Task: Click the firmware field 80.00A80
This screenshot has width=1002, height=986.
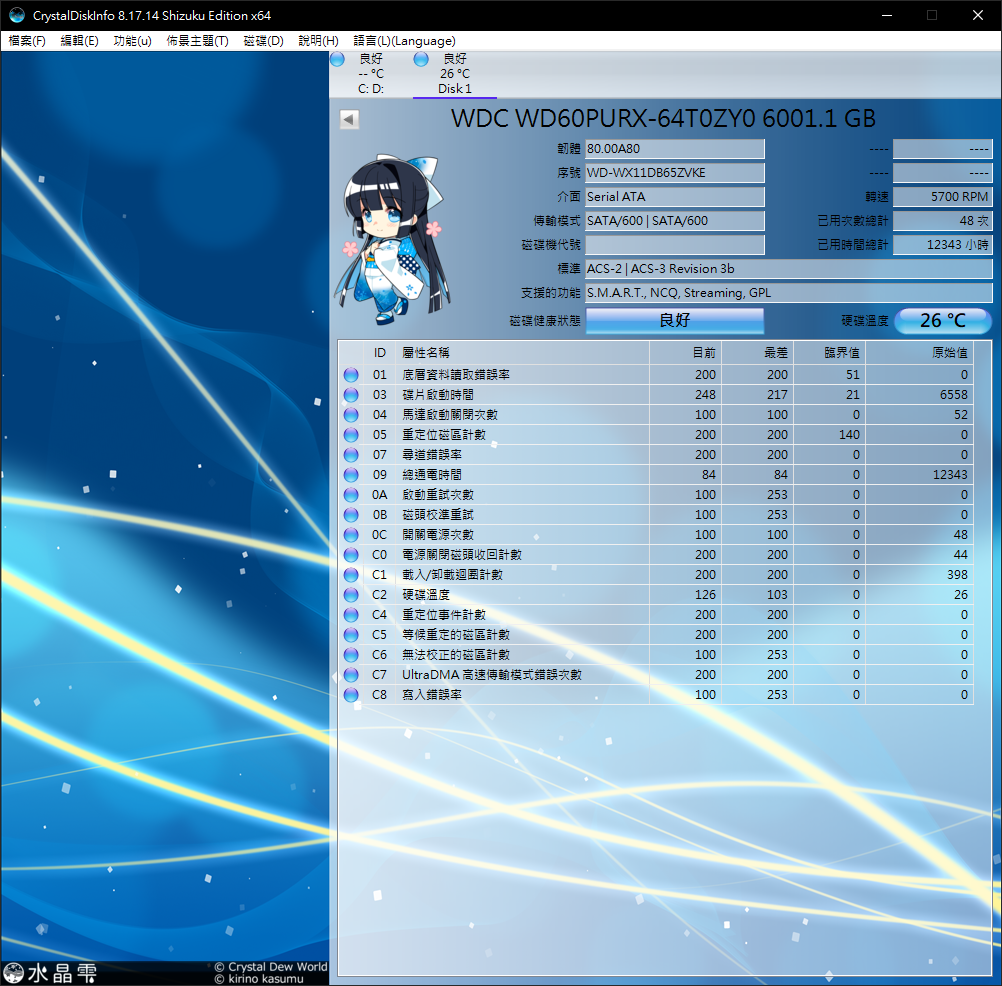Action: click(675, 149)
